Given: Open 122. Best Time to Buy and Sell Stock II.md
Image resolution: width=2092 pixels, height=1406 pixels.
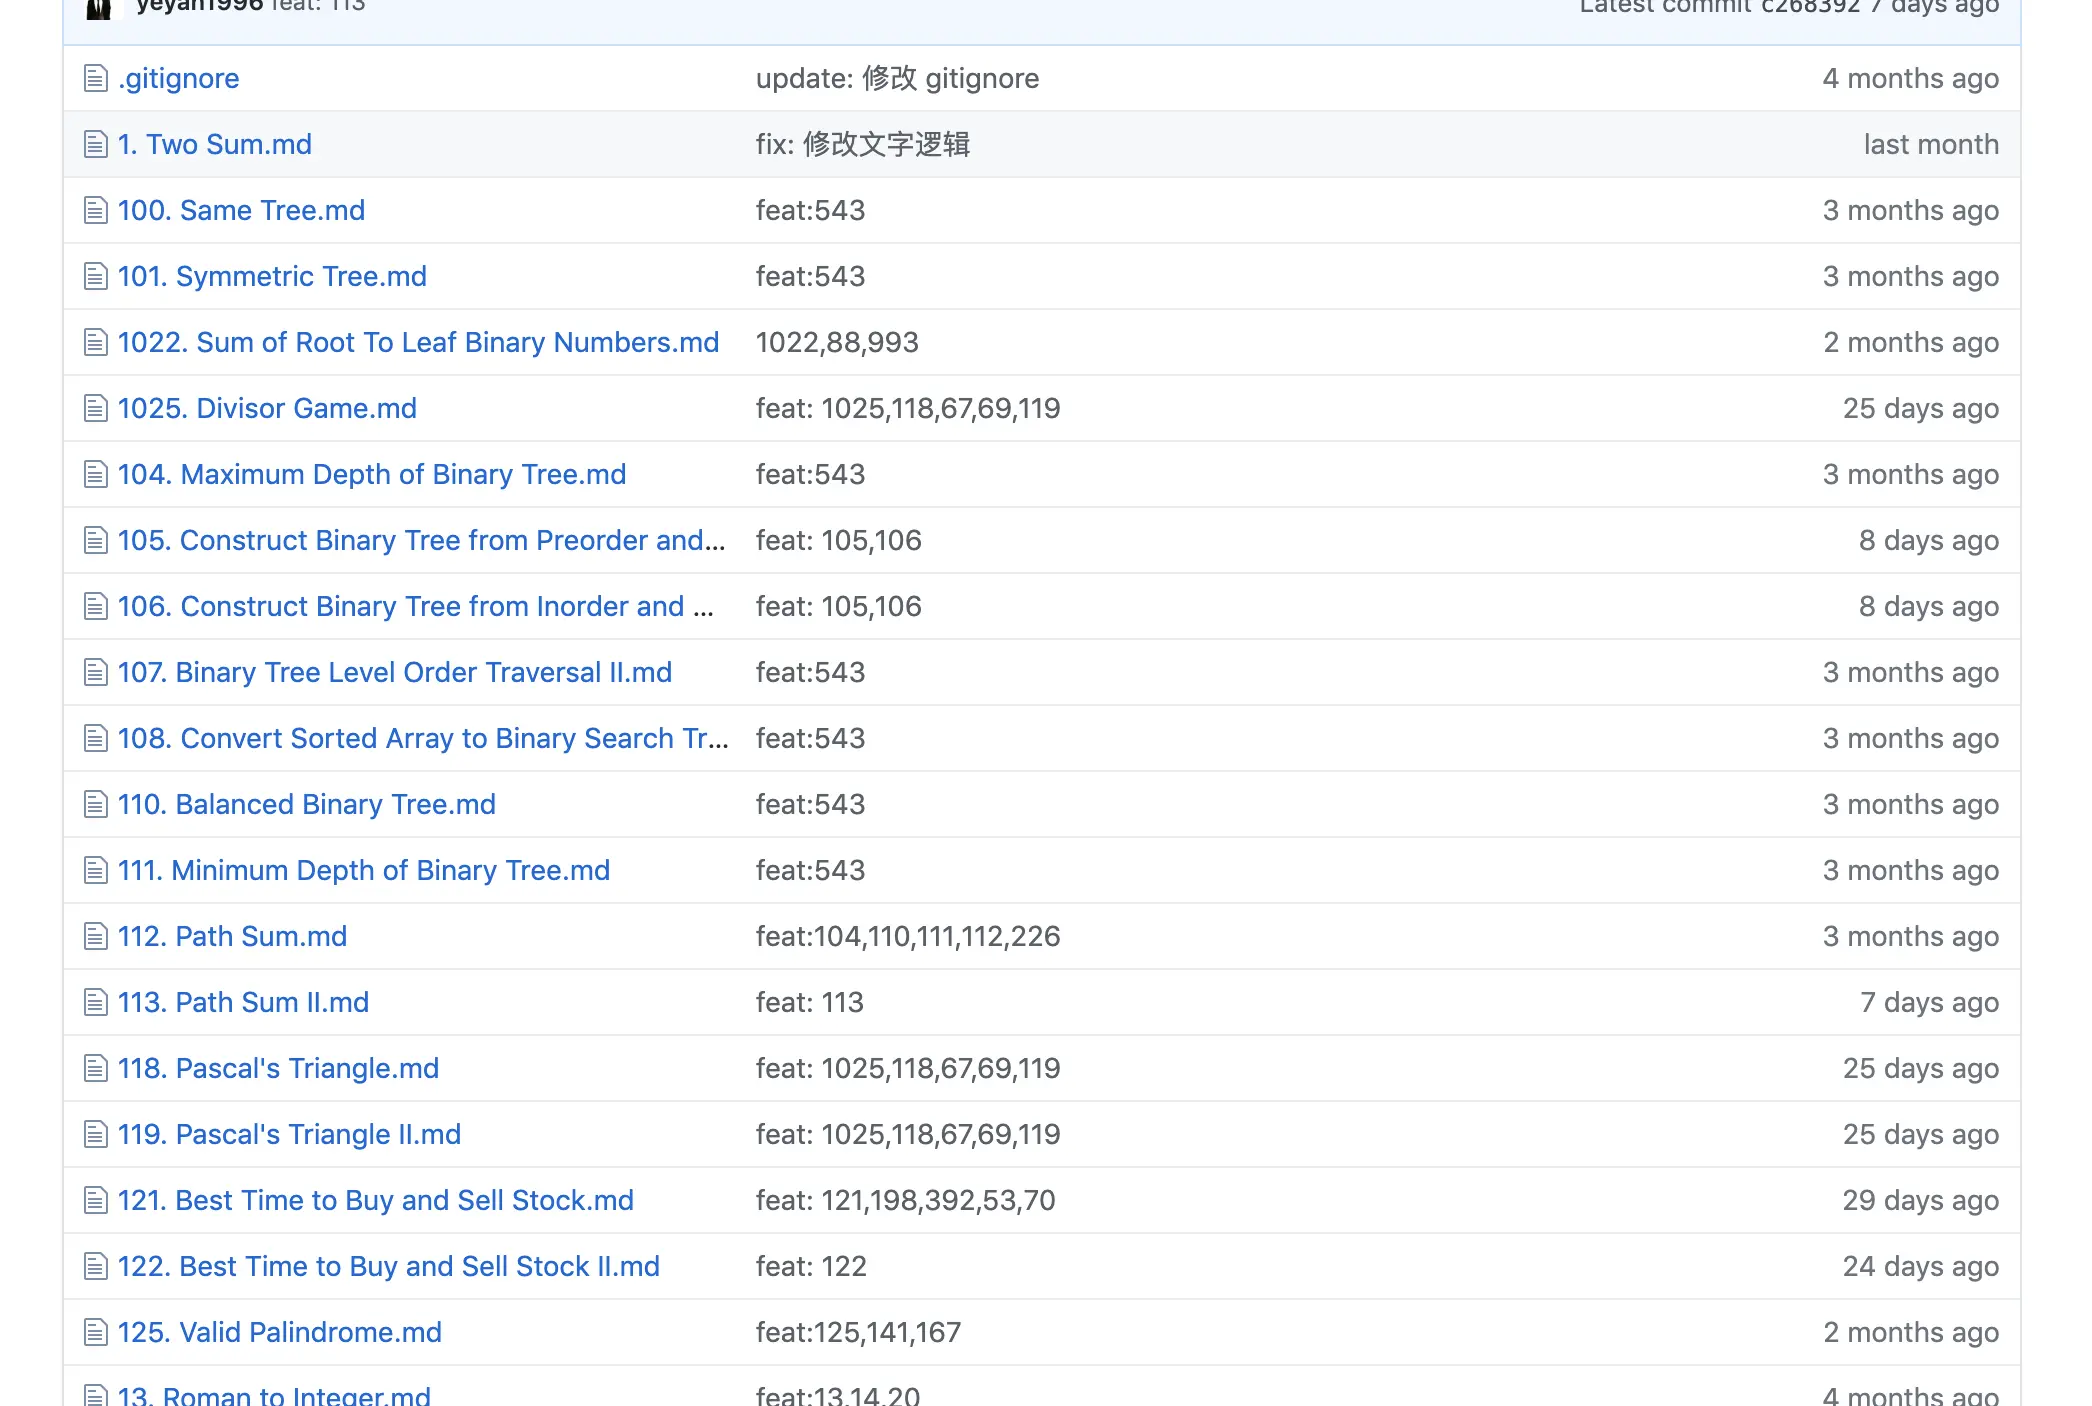Looking at the screenshot, I should tap(389, 1266).
